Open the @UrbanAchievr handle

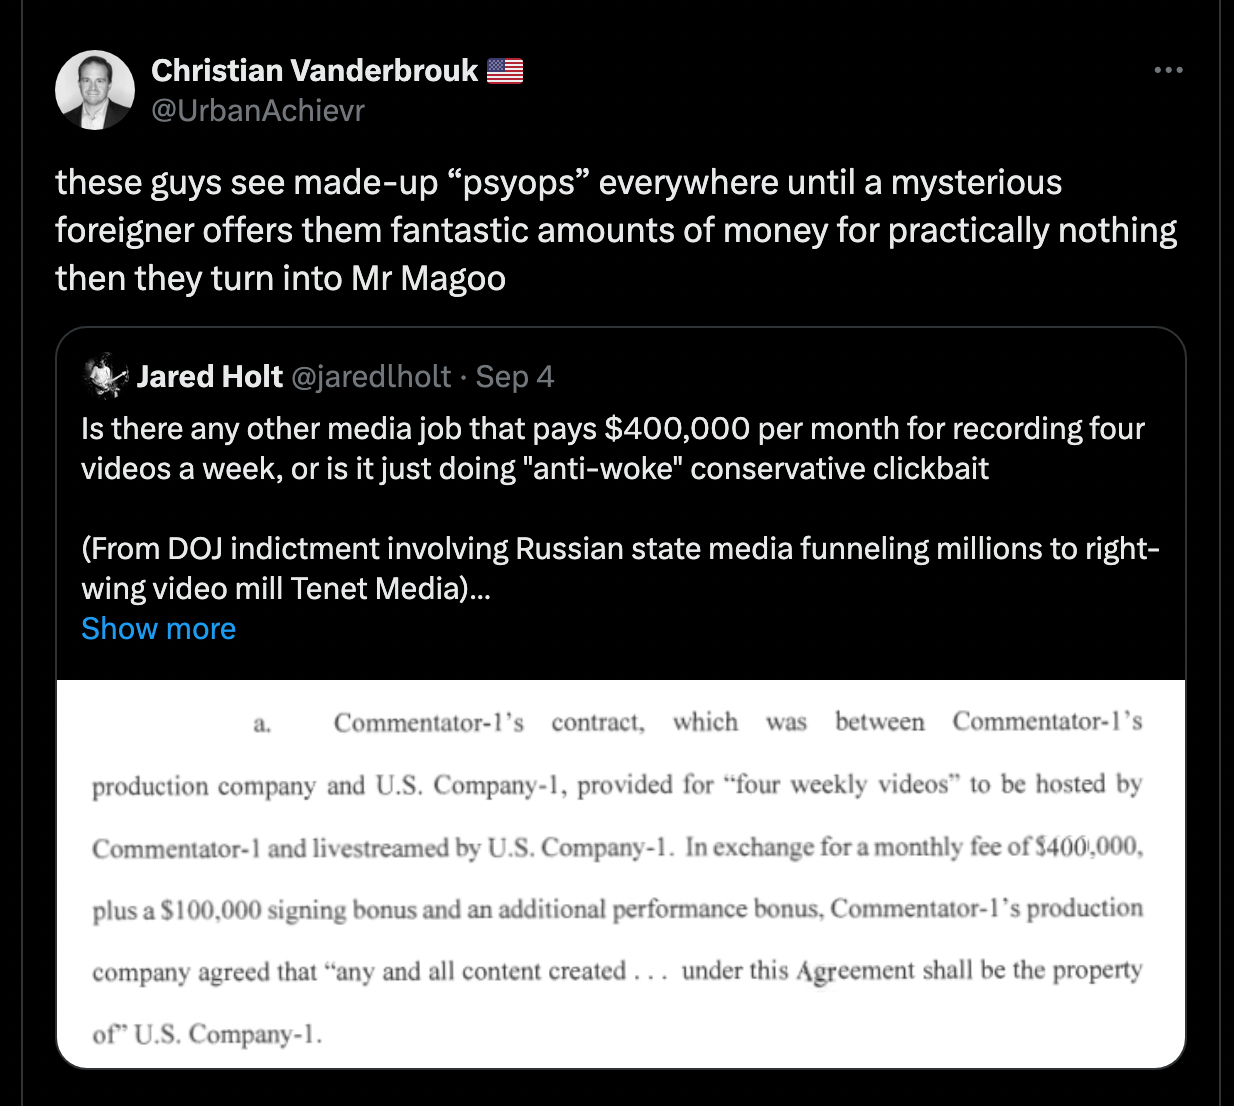click(258, 110)
